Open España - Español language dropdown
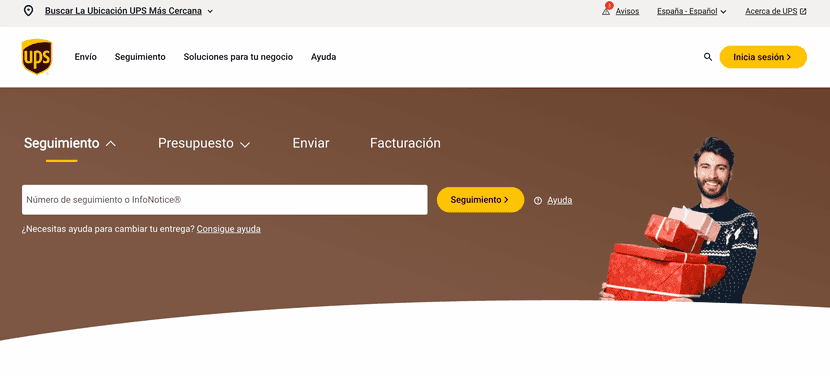The width and height of the screenshot is (830, 376). [x=691, y=11]
